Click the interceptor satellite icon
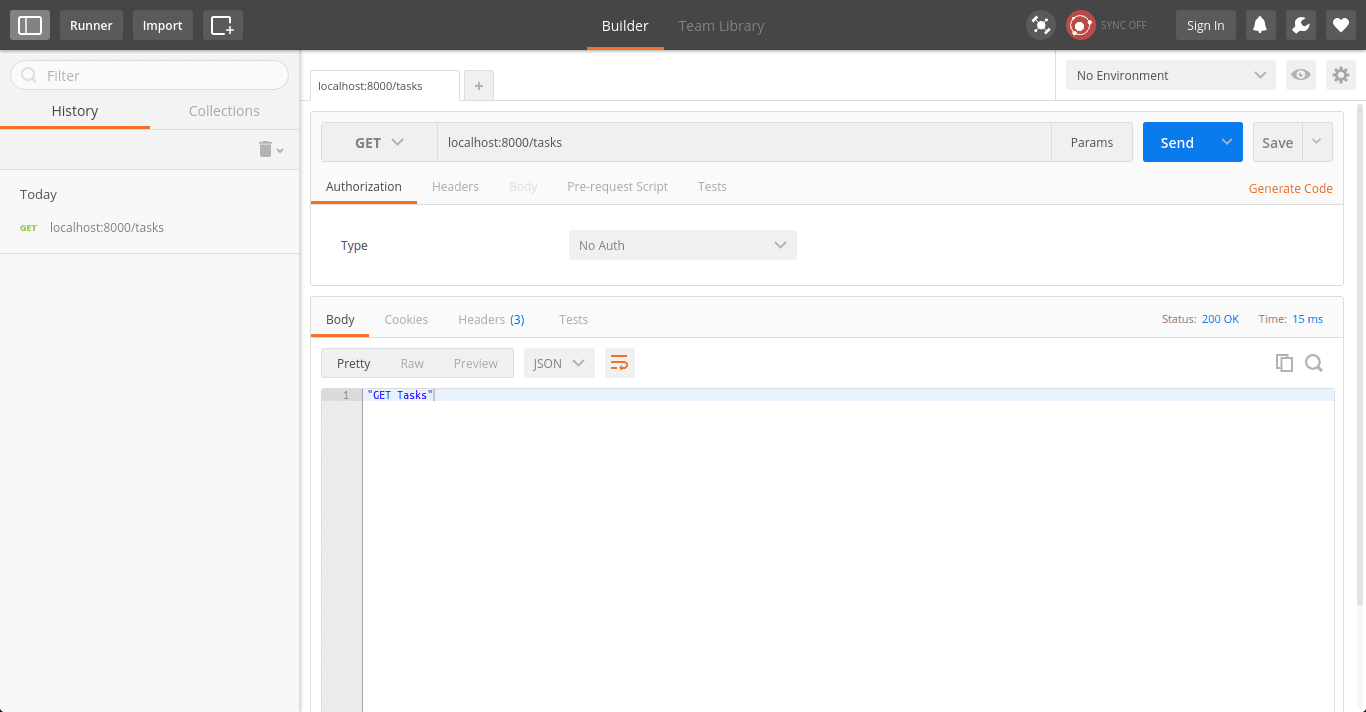Image resolution: width=1366 pixels, height=712 pixels. (x=1041, y=25)
